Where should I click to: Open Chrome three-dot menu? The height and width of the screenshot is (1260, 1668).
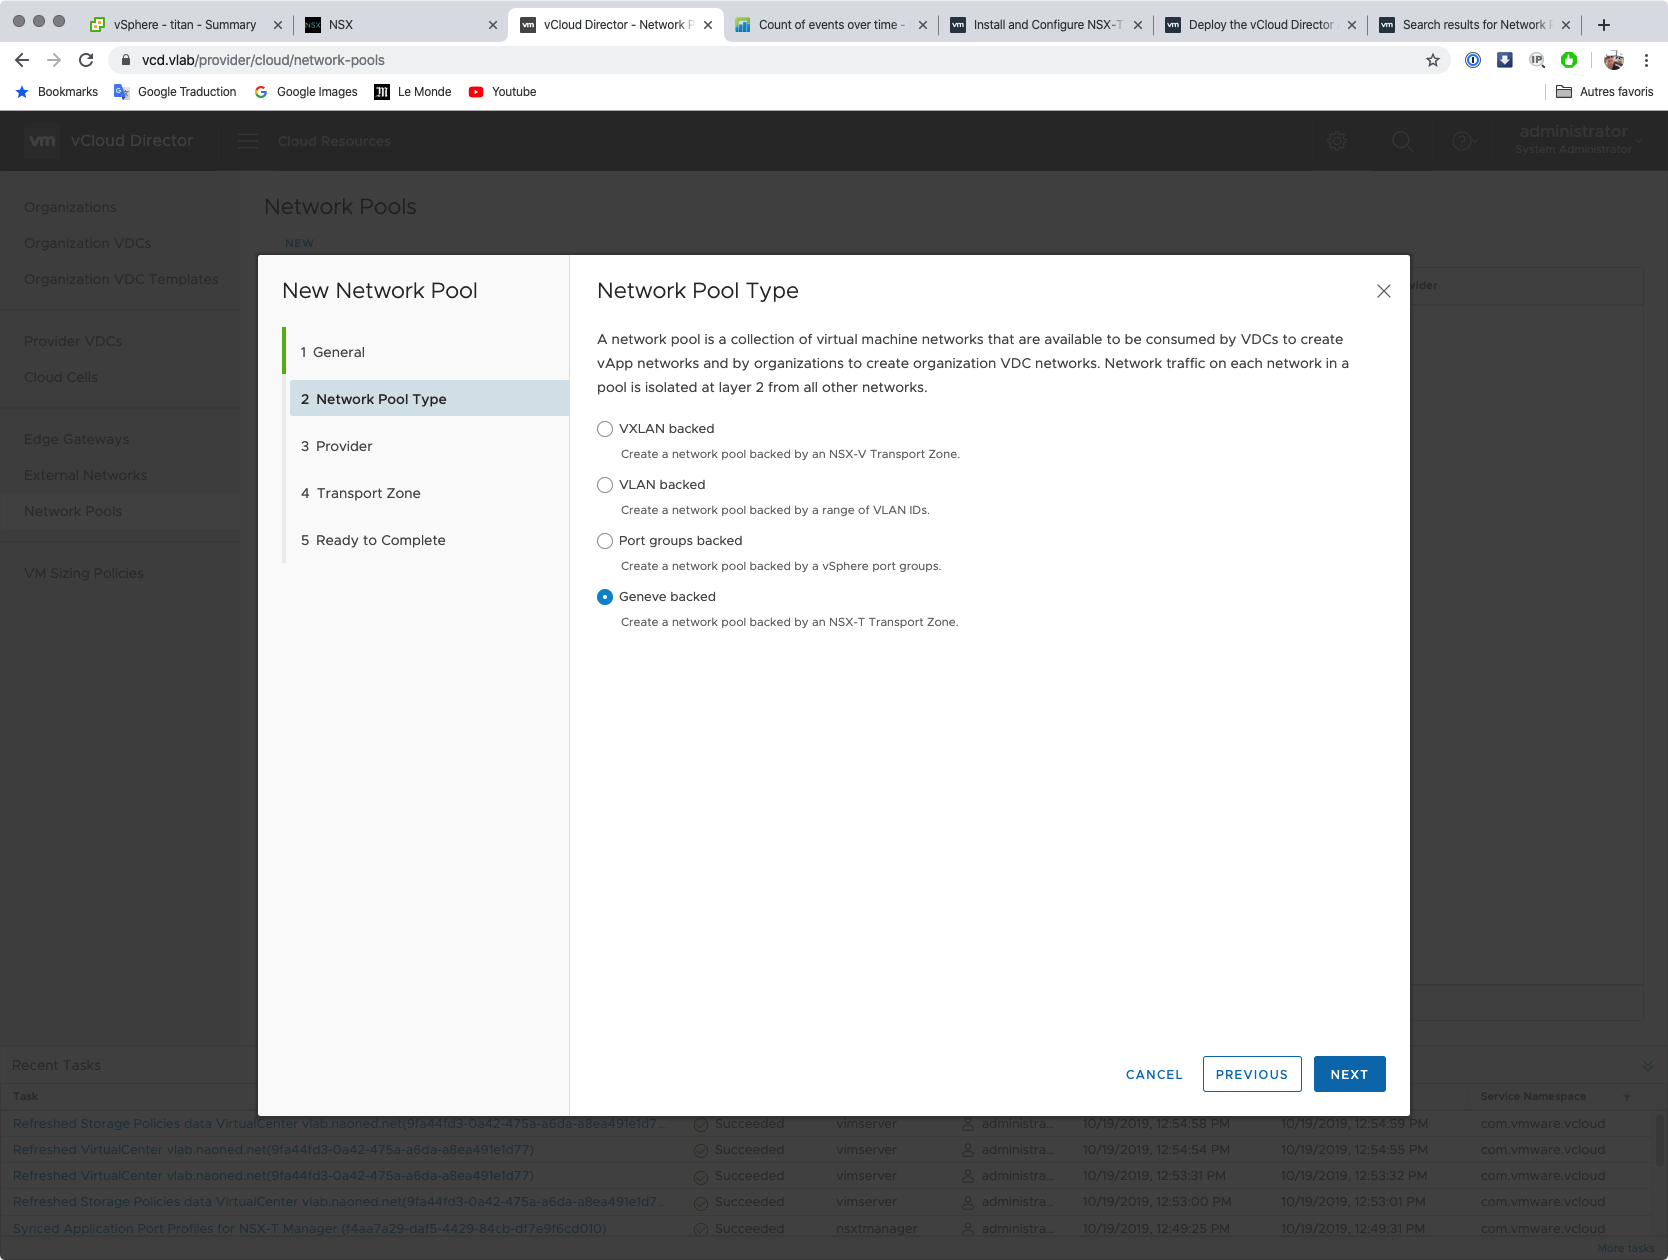tap(1646, 60)
